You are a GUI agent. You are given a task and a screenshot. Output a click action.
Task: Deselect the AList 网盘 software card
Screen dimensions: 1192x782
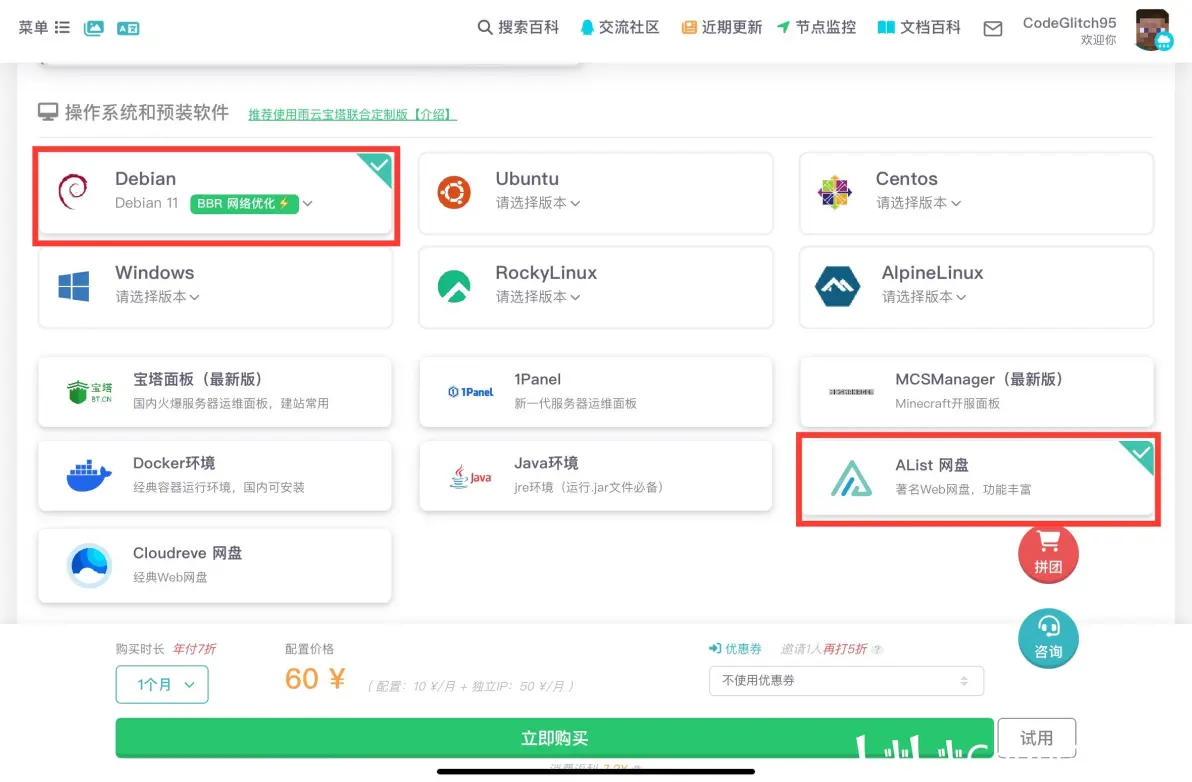tap(978, 479)
